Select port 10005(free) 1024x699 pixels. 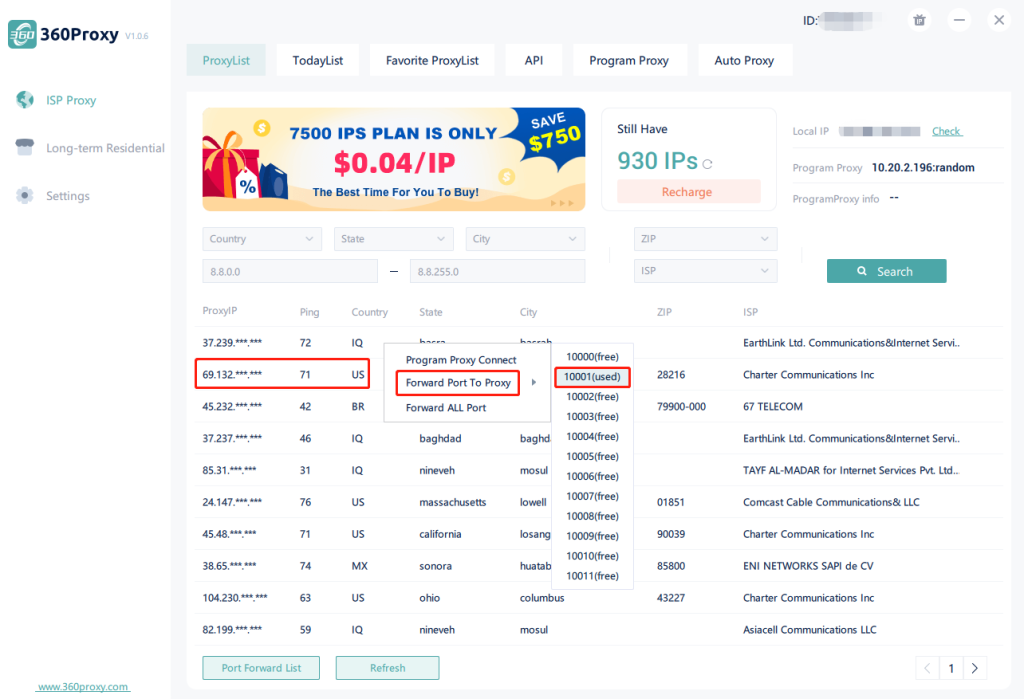pyautogui.click(x=592, y=457)
